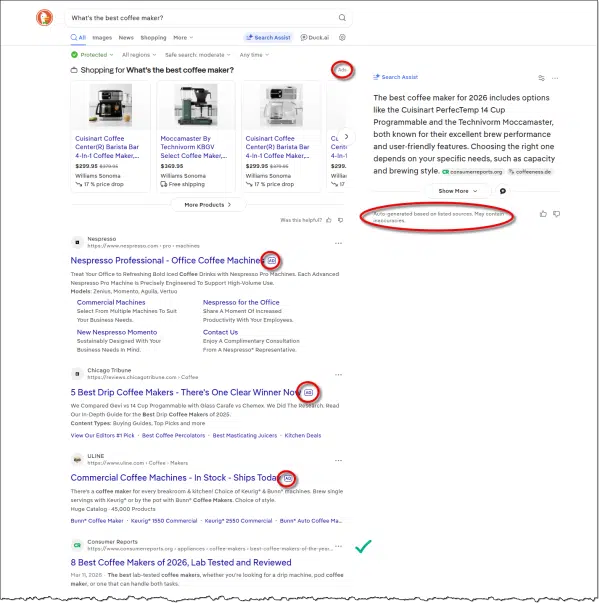This screenshot has height=605, width=600.
Task: Open Moccamaster By Technivorm KBGV product title
Action: [194, 147]
